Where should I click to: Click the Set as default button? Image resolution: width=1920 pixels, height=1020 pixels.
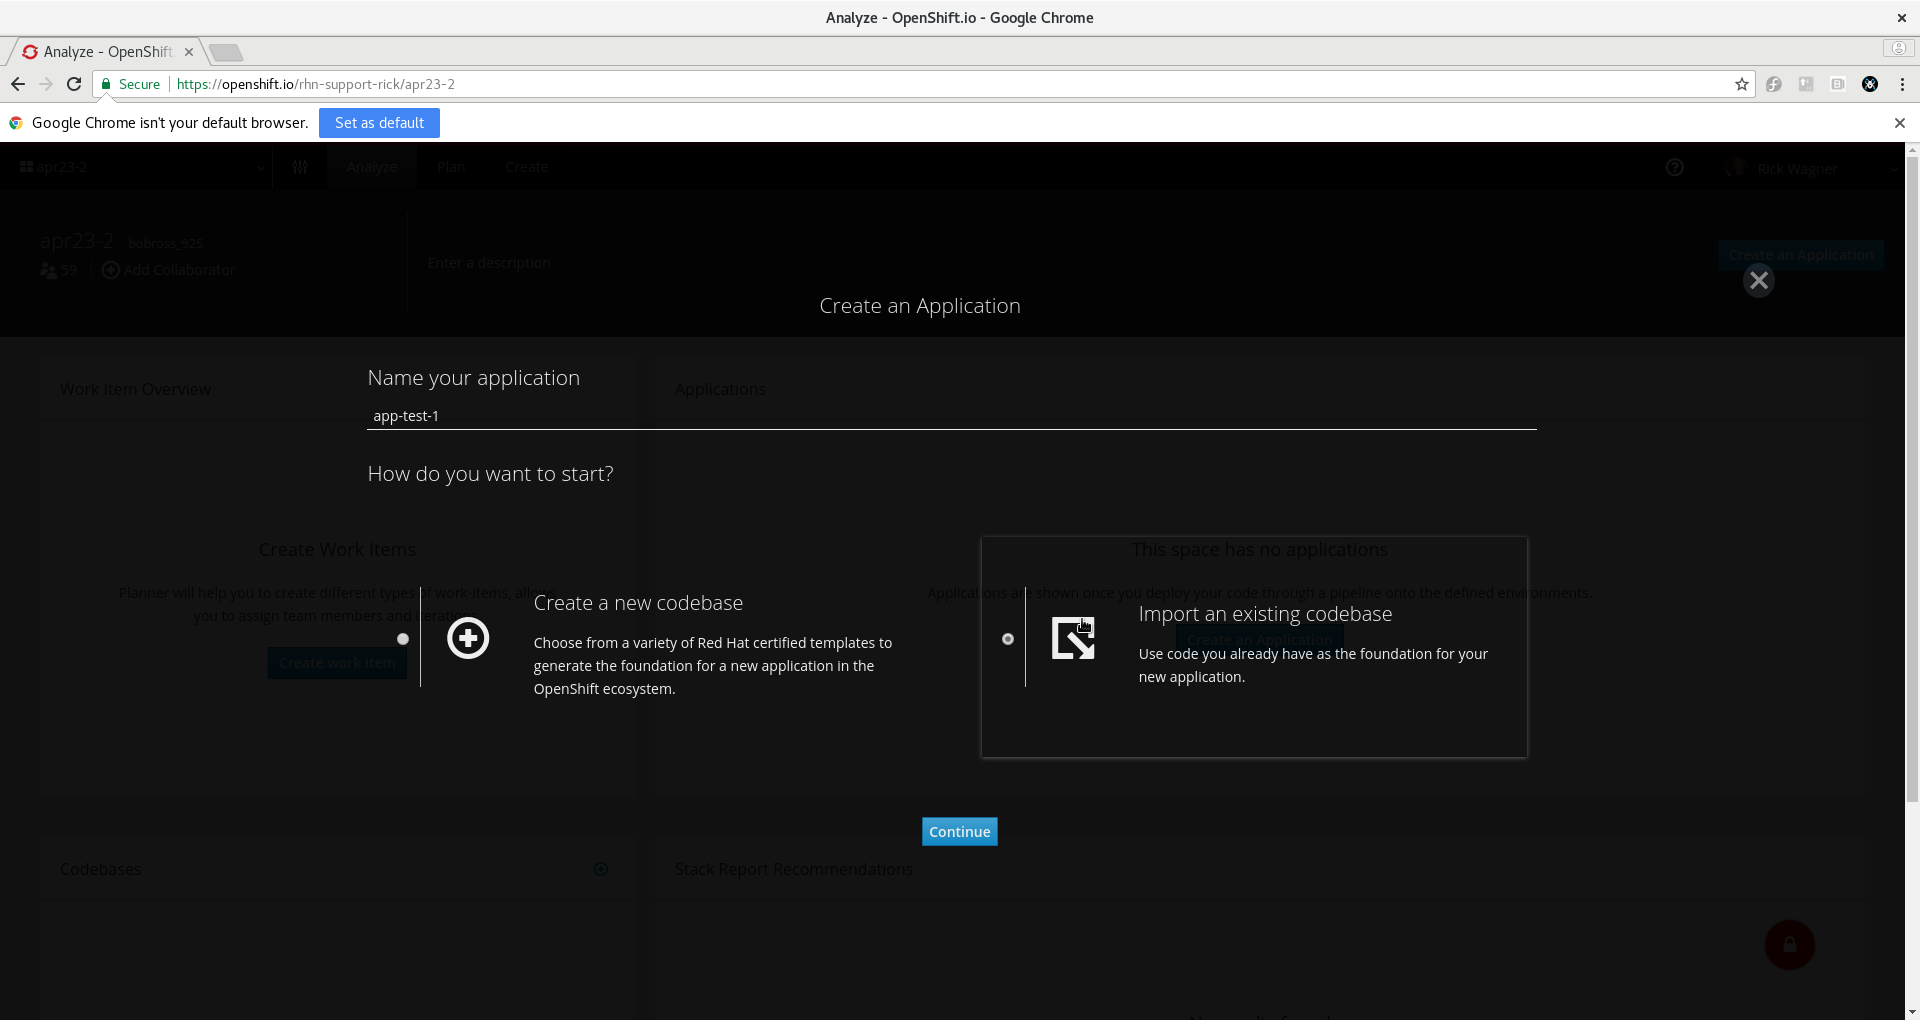point(378,122)
